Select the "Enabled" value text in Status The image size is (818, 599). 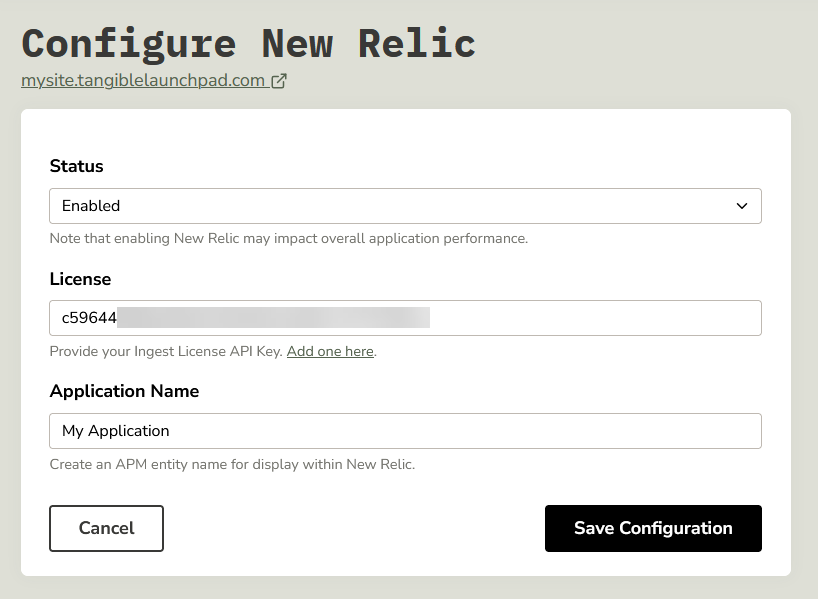click(x=91, y=206)
